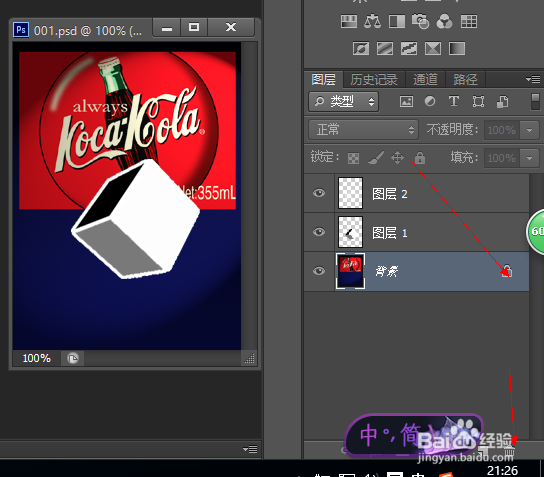Filter layers list by adjustment layers
Screen dimensions: 544x477
click(x=430, y=102)
